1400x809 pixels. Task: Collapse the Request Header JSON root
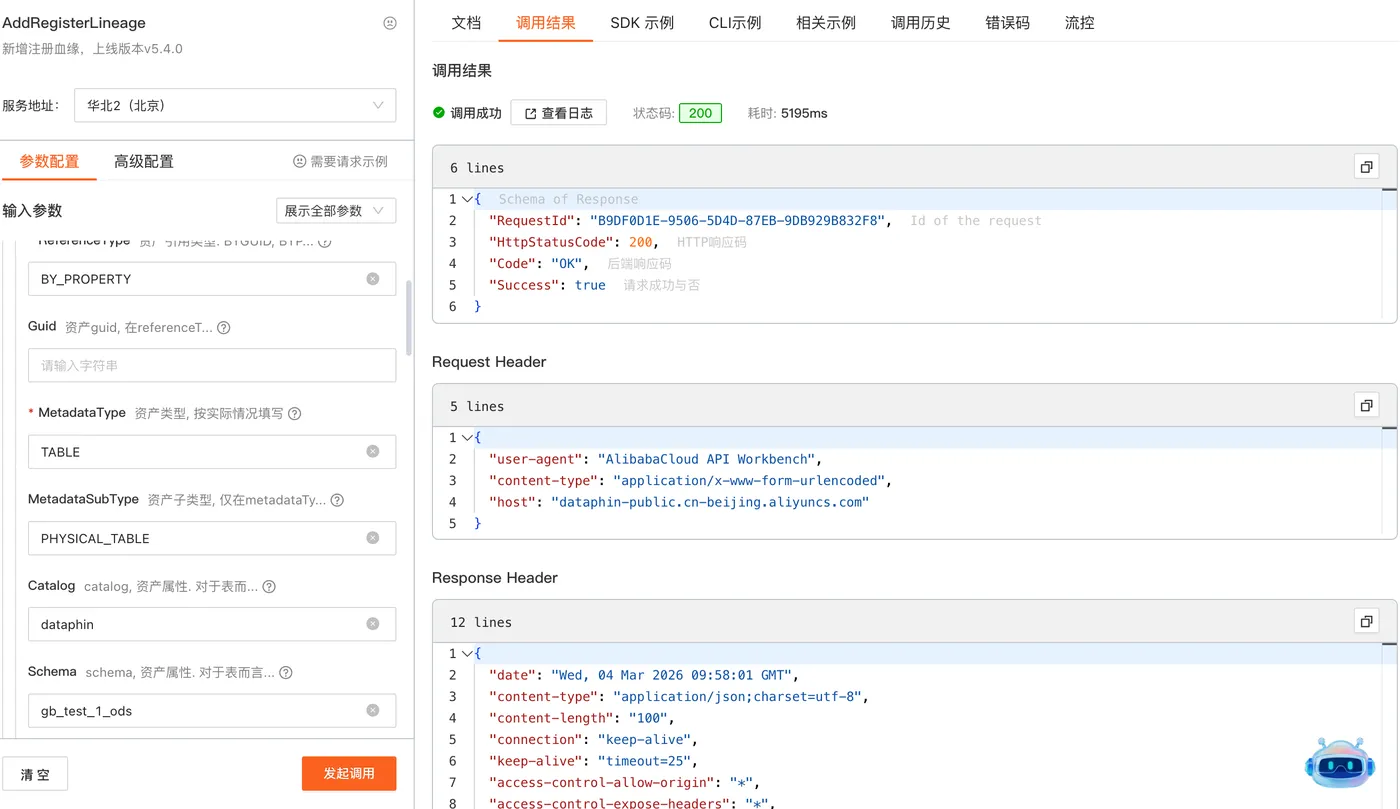point(467,437)
